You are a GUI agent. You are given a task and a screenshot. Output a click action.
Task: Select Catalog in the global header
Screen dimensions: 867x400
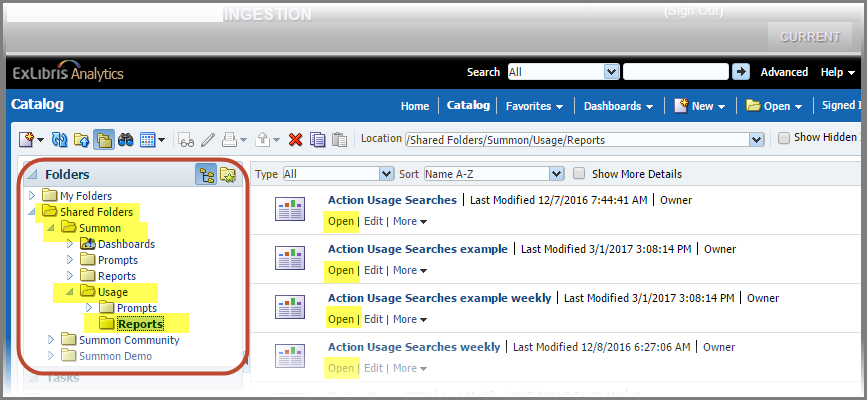pos(468,105)
